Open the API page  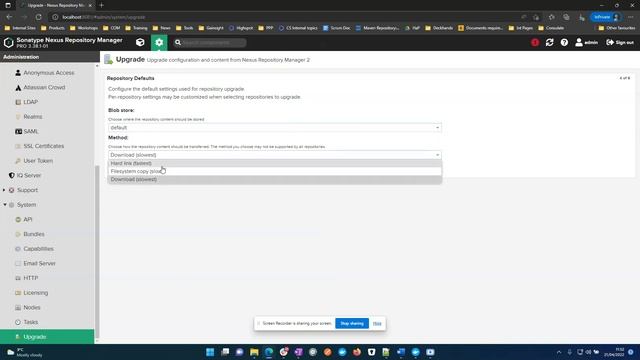point(27,220)
